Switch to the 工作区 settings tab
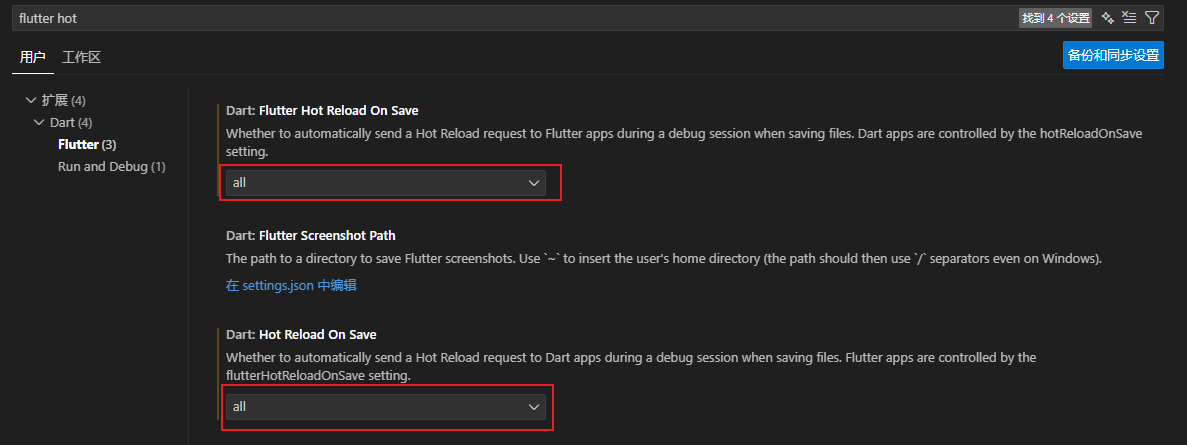 (x=82, y=57)
